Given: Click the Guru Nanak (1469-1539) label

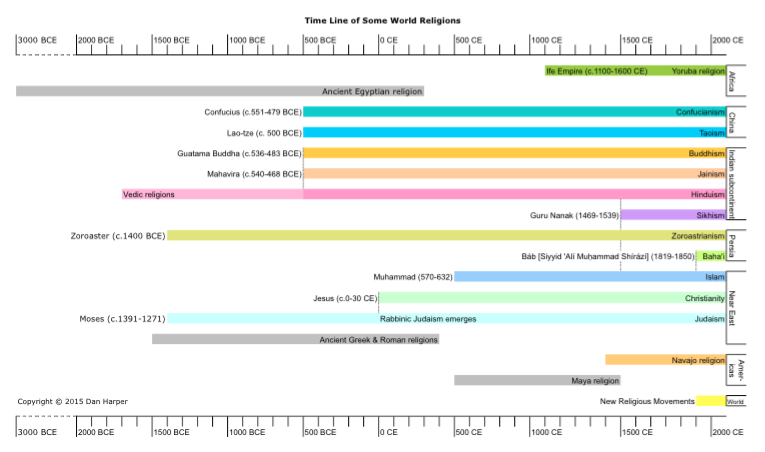Looking at the screenshot, I should 574,215.
